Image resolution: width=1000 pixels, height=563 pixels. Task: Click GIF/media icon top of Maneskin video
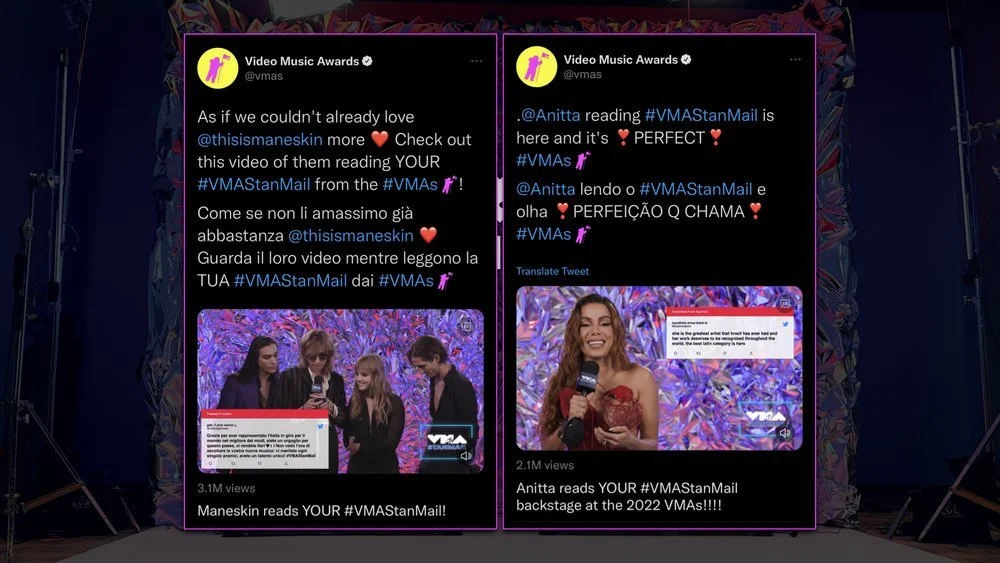466,326
